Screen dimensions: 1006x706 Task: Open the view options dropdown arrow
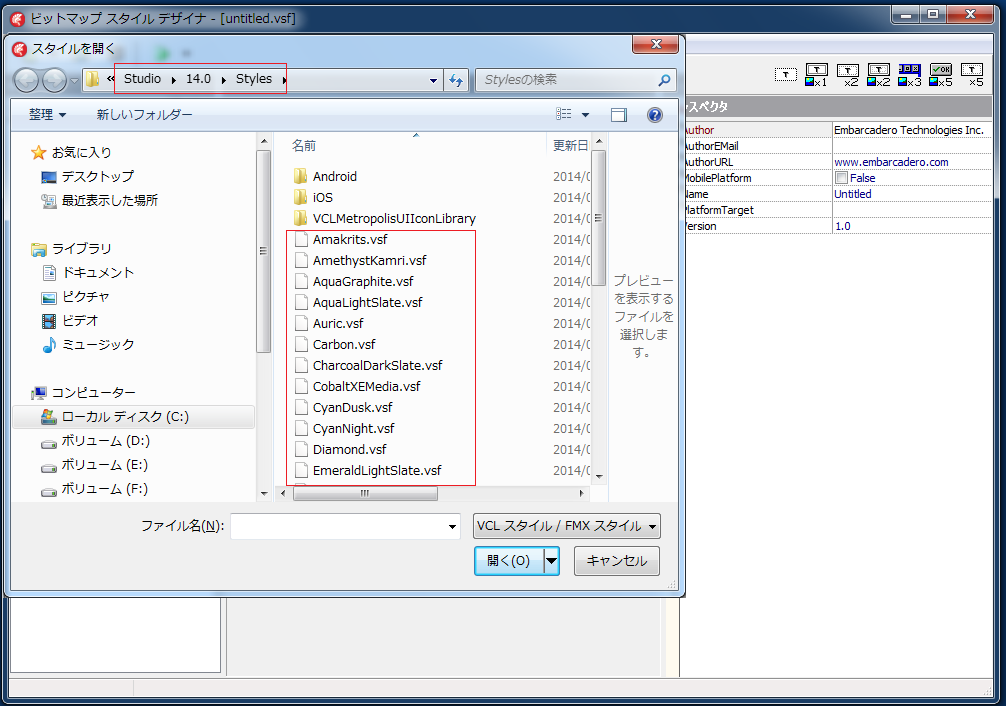(x=585, y=115)
